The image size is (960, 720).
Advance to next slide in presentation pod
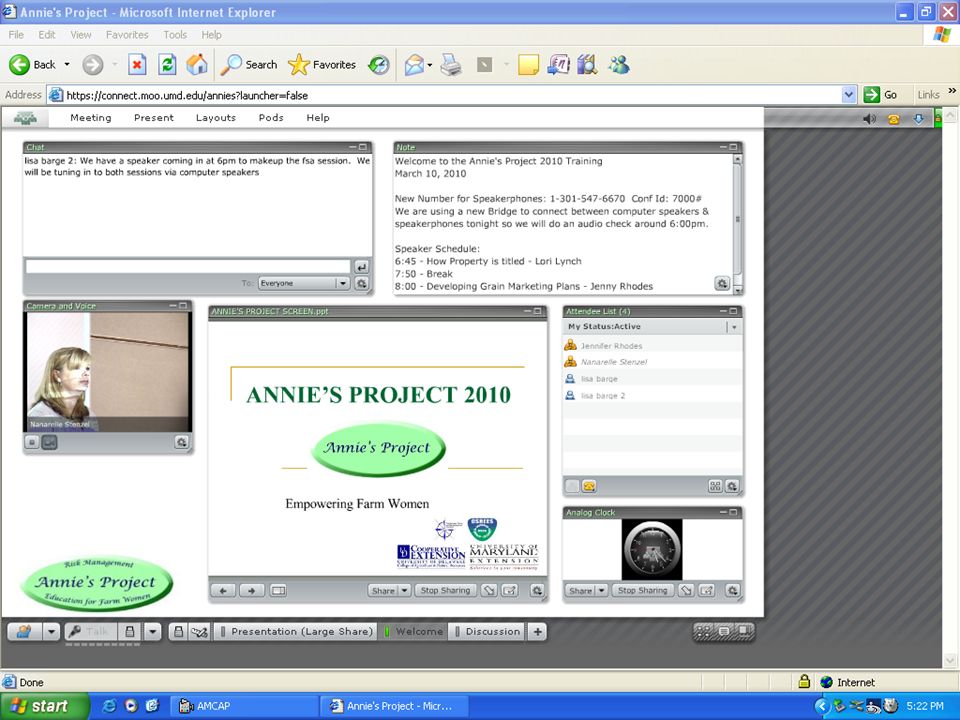pyautogui.click(x=251, y=591)
